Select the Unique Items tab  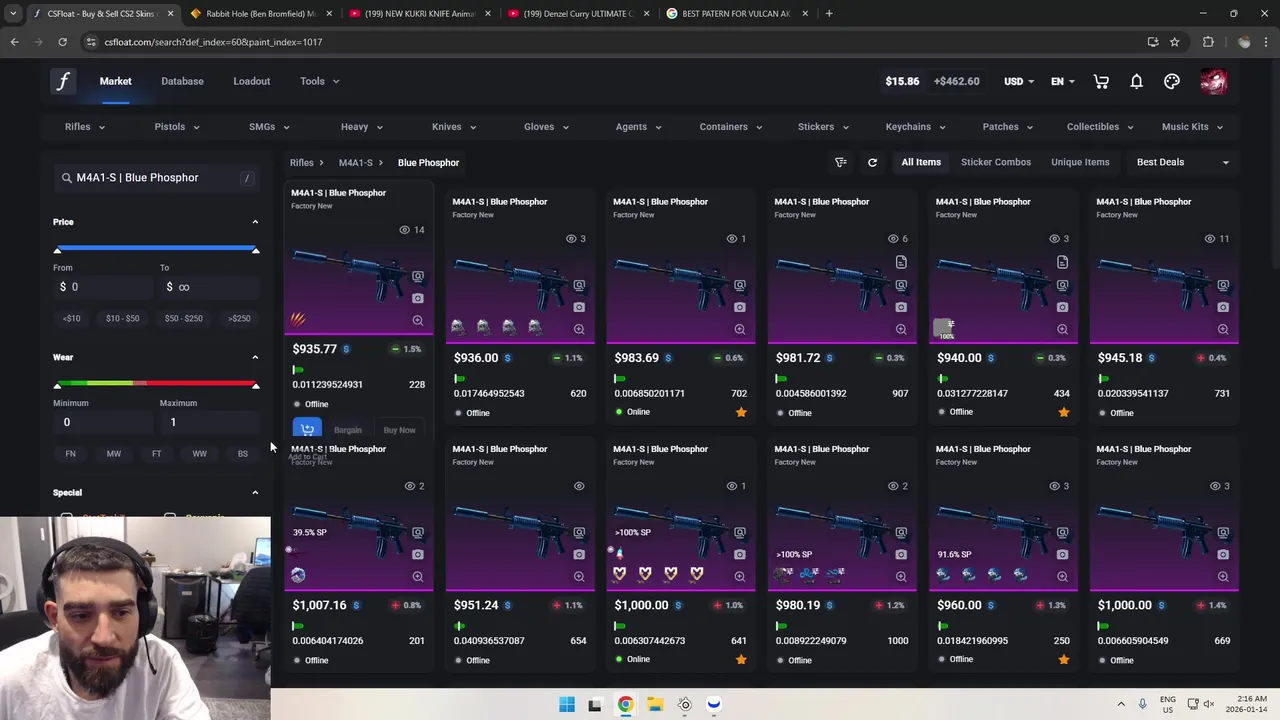[1080, 162]
